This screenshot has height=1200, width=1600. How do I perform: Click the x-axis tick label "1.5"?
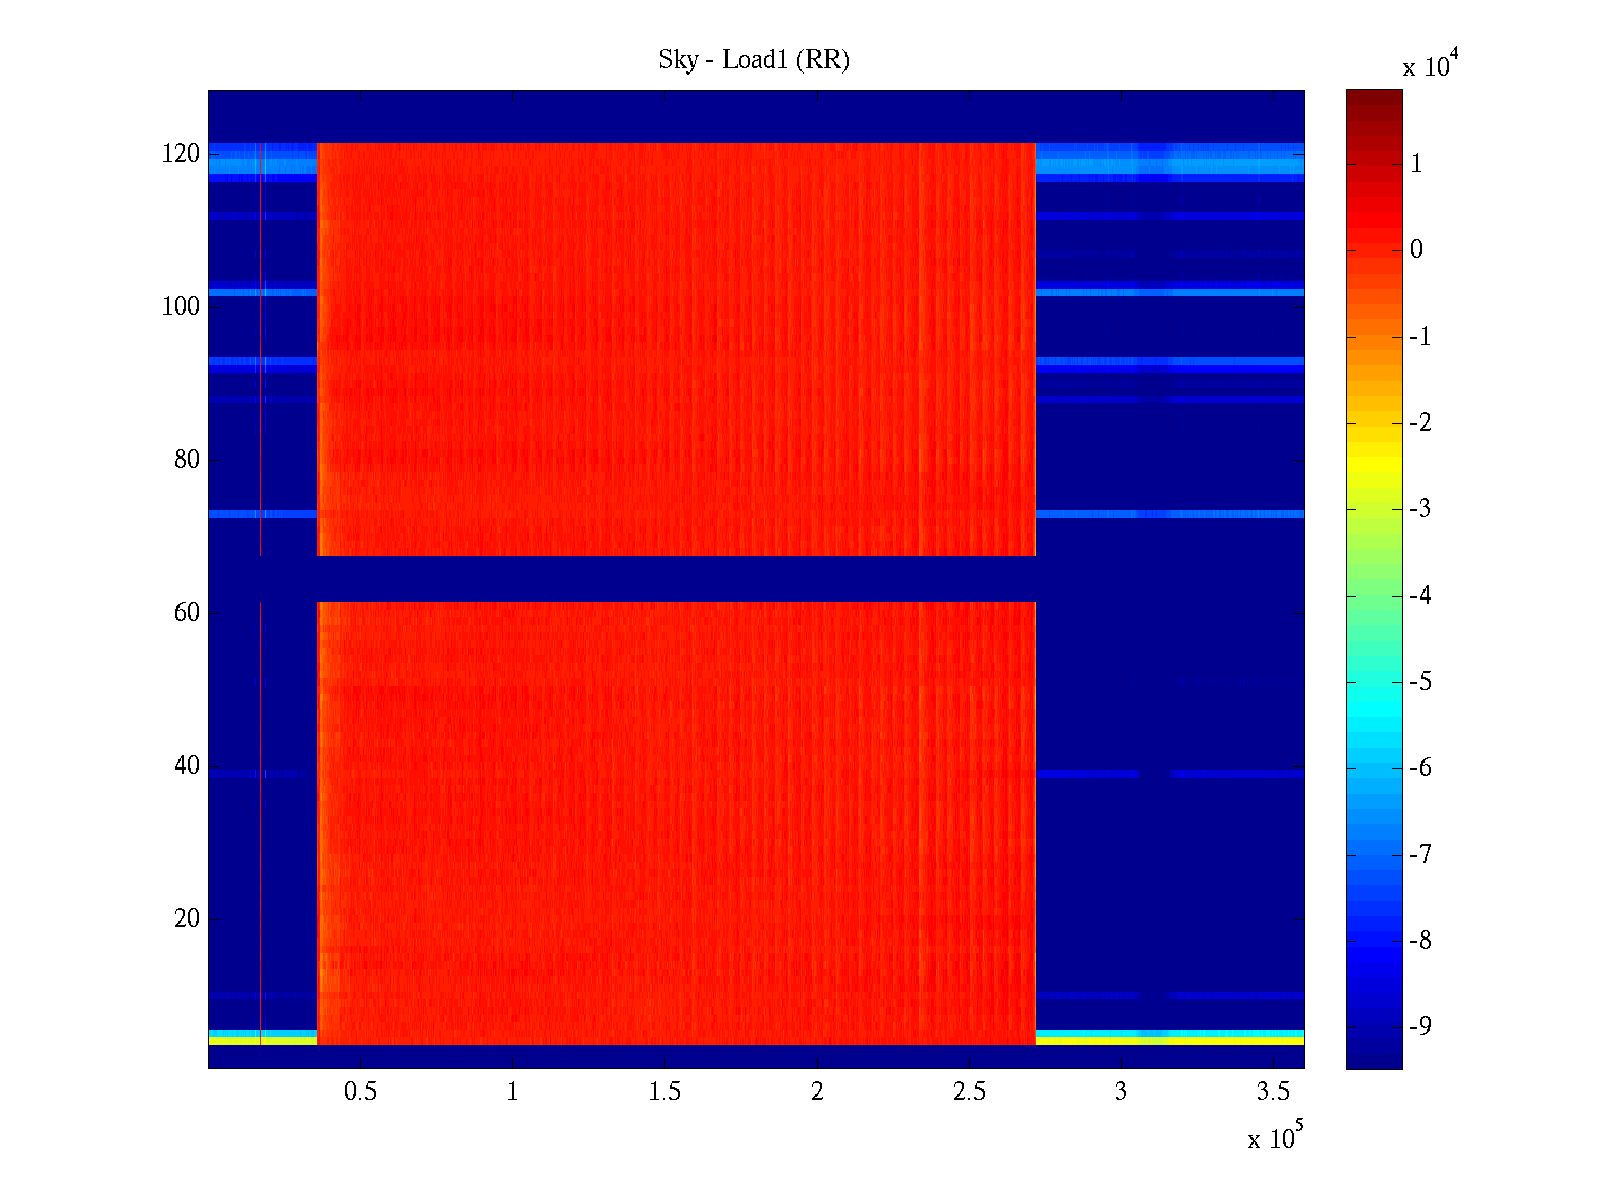[664, 1092]
